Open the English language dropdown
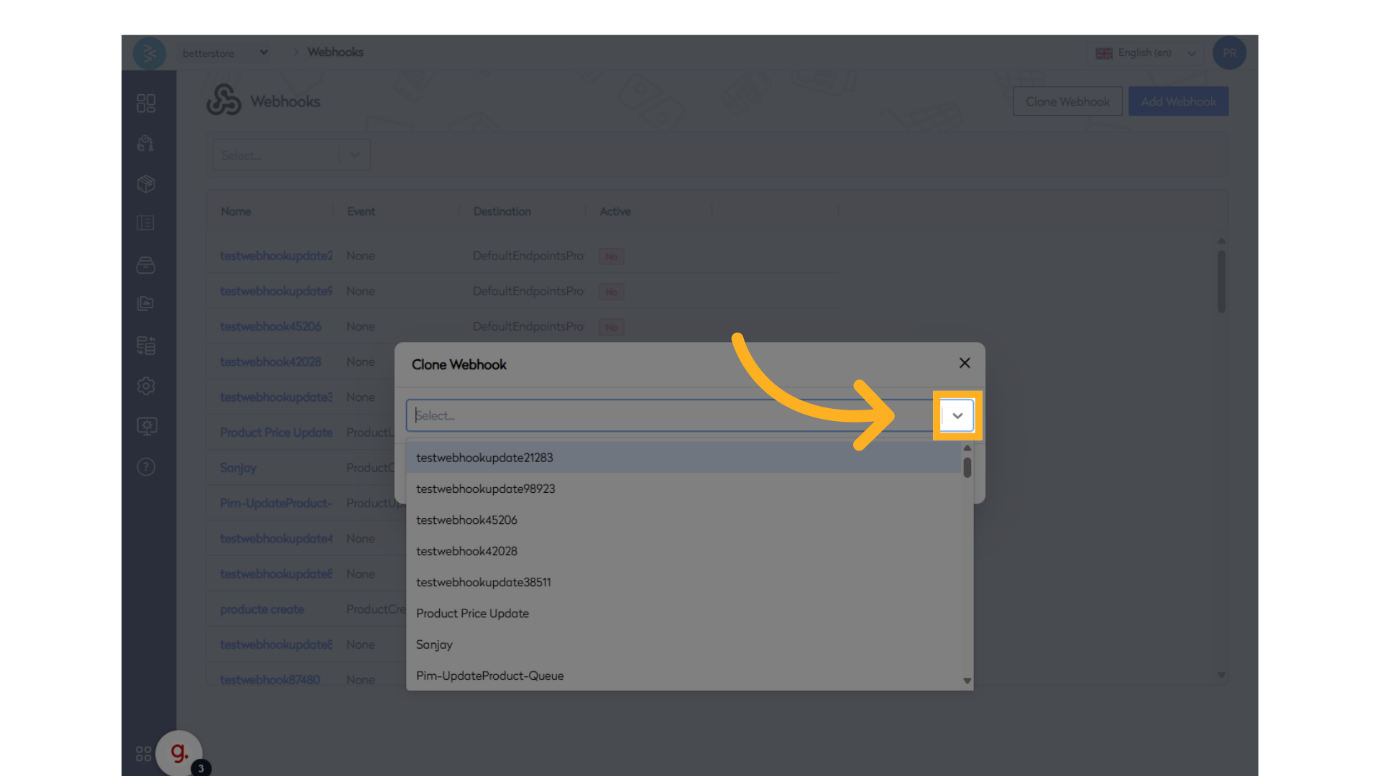This screenshot has width=1380, height=776. (1146, 53)
